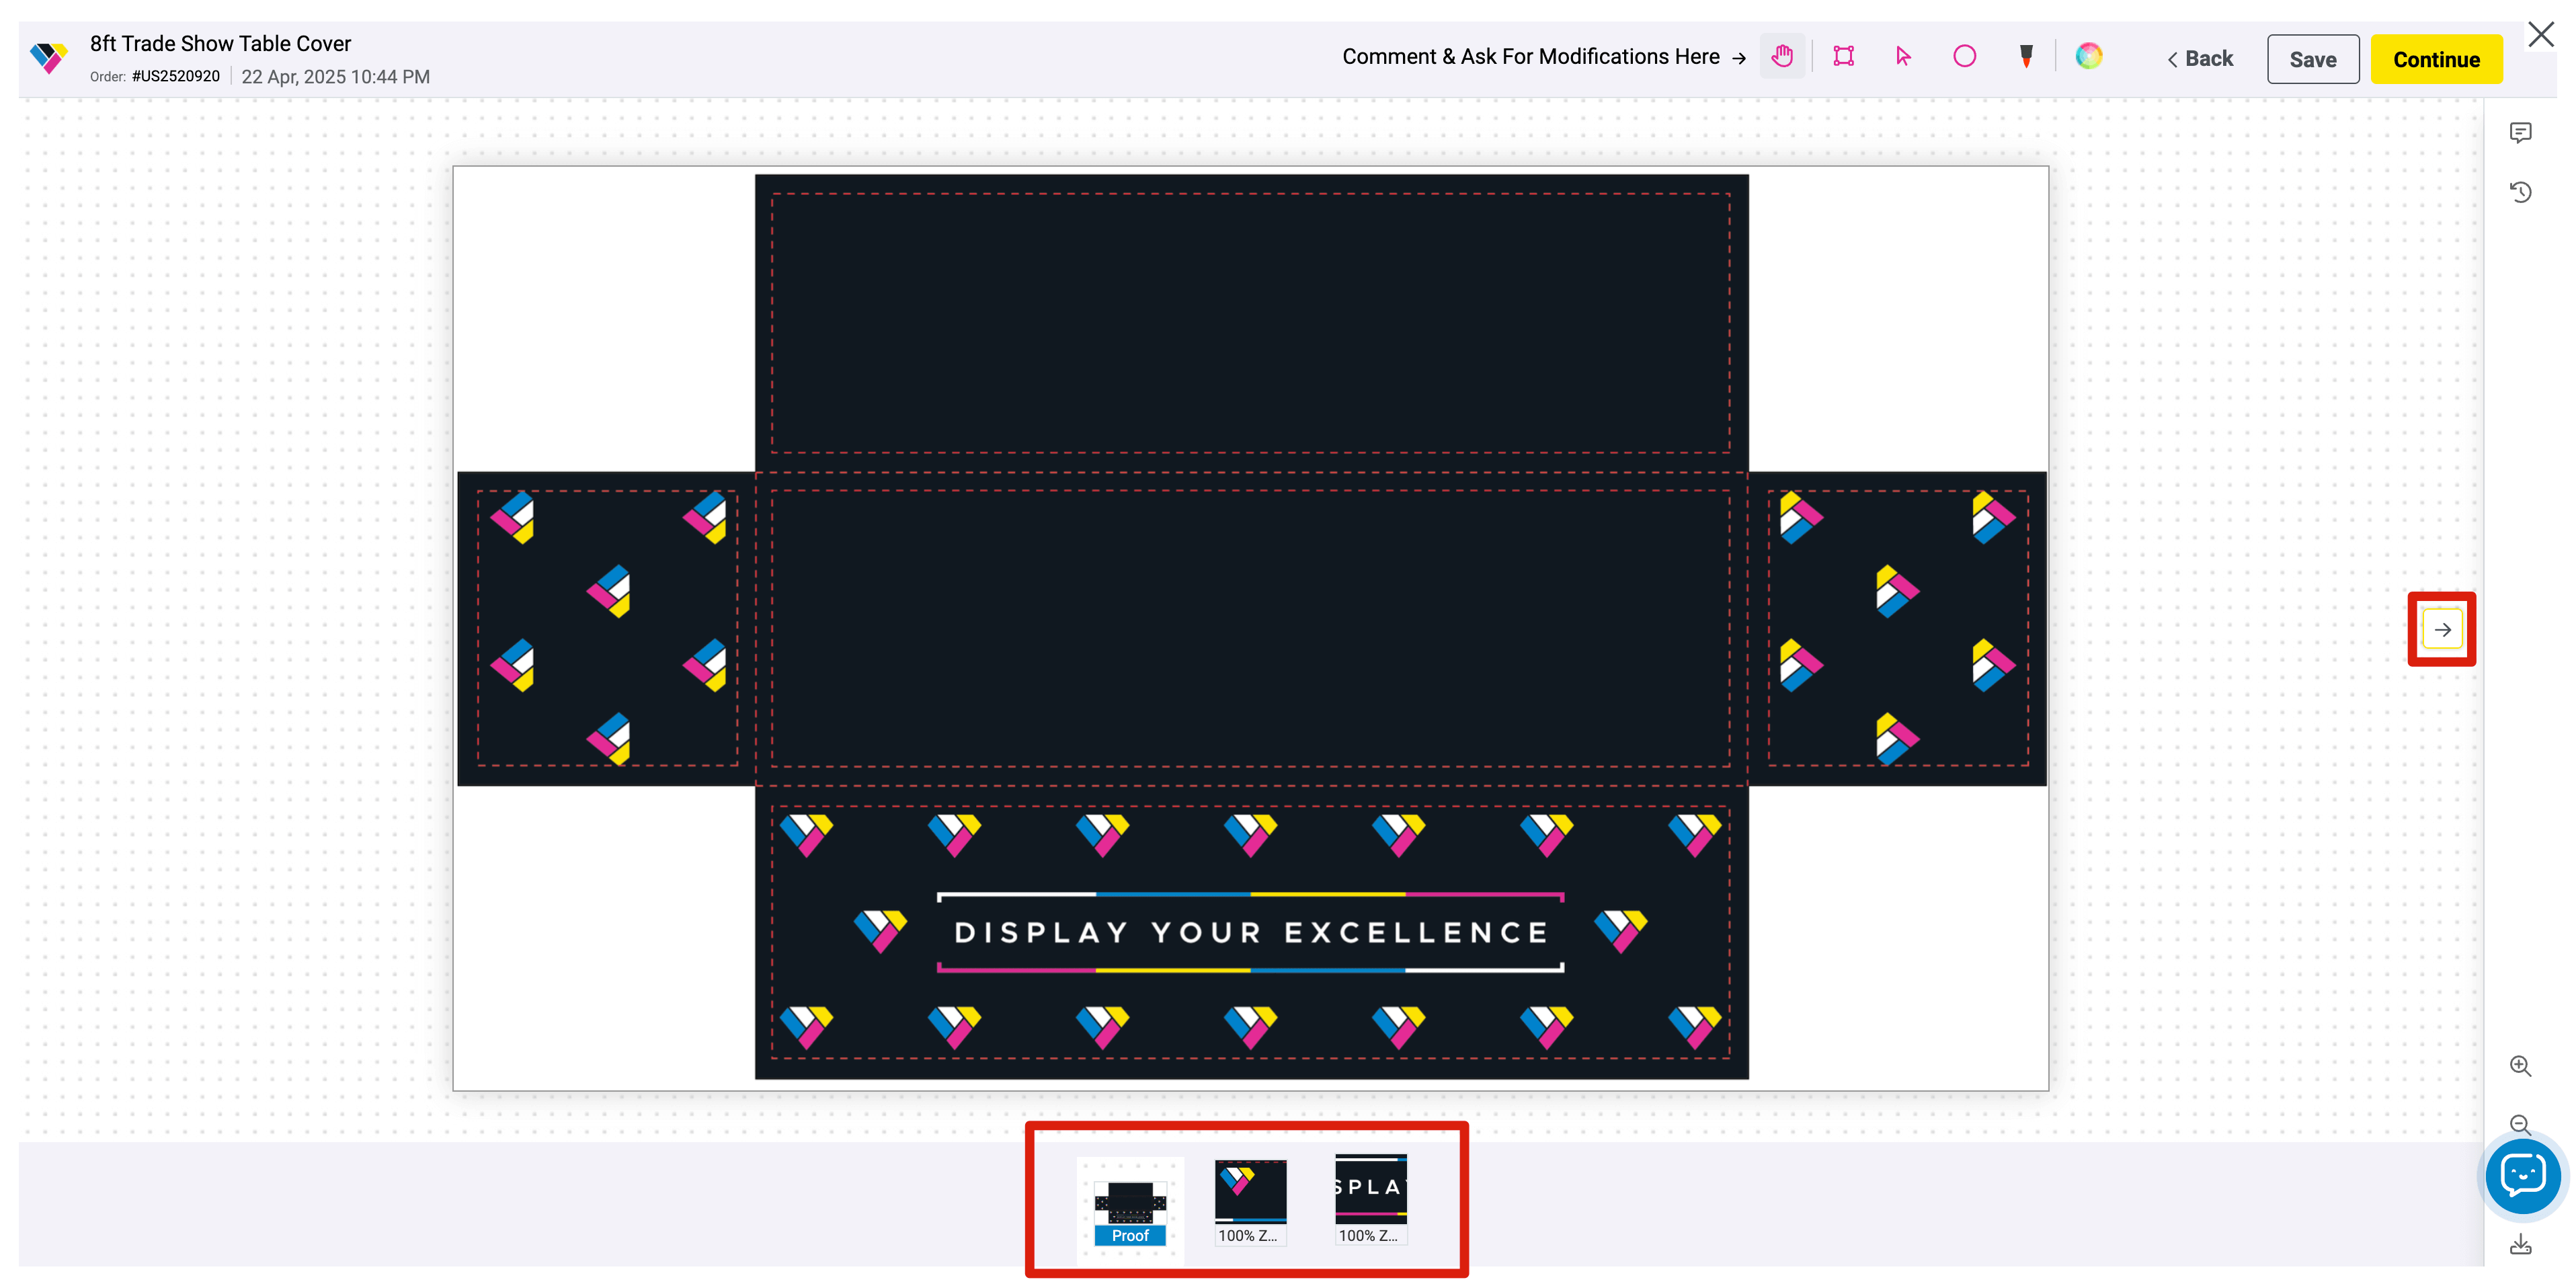Open the logo 100% zoom thumbnail
Viewport: 2576px width, 1288px height.
pyautogui.click(x=1250, y=1201)
